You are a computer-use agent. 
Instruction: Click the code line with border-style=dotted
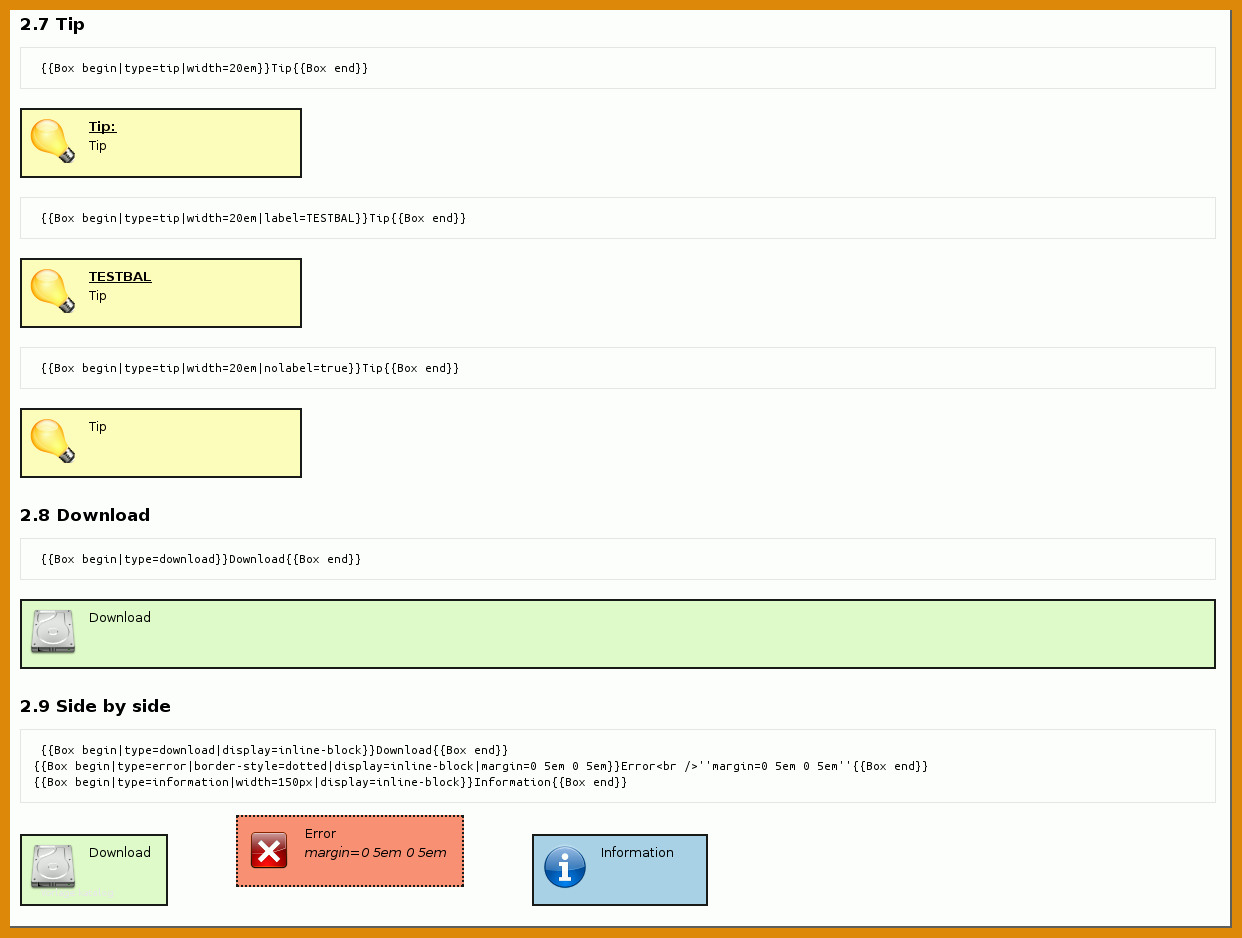[481, 766]
